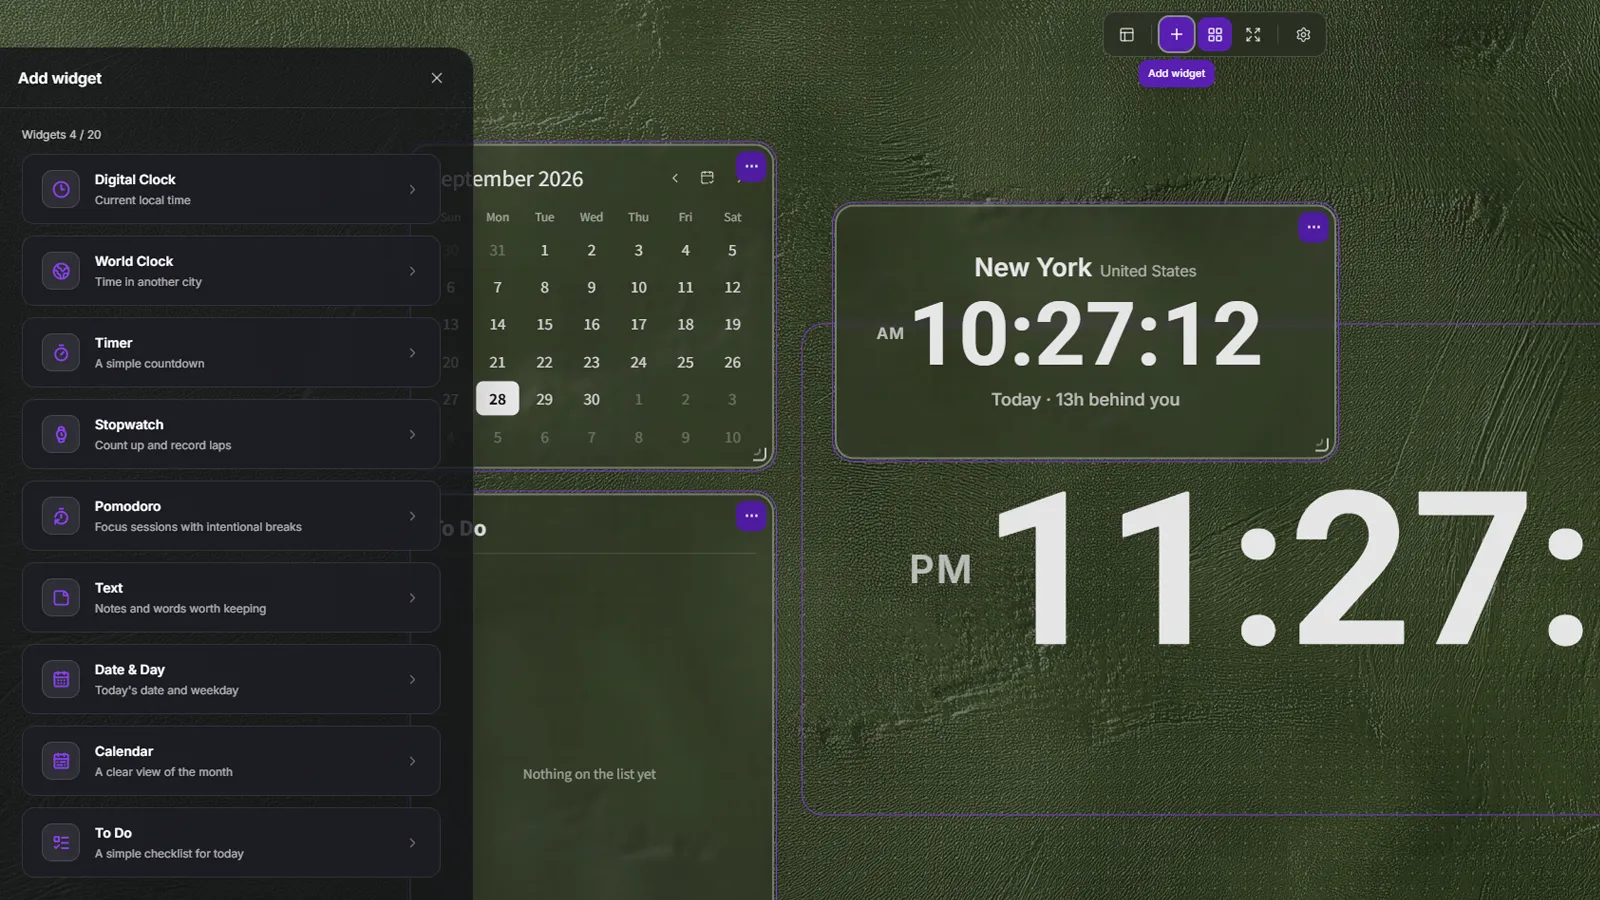This screenshot has width=1600, height=900.
Task: Select Date & Day widget entry
Action: pyautogui.click(x=231, y=679)
